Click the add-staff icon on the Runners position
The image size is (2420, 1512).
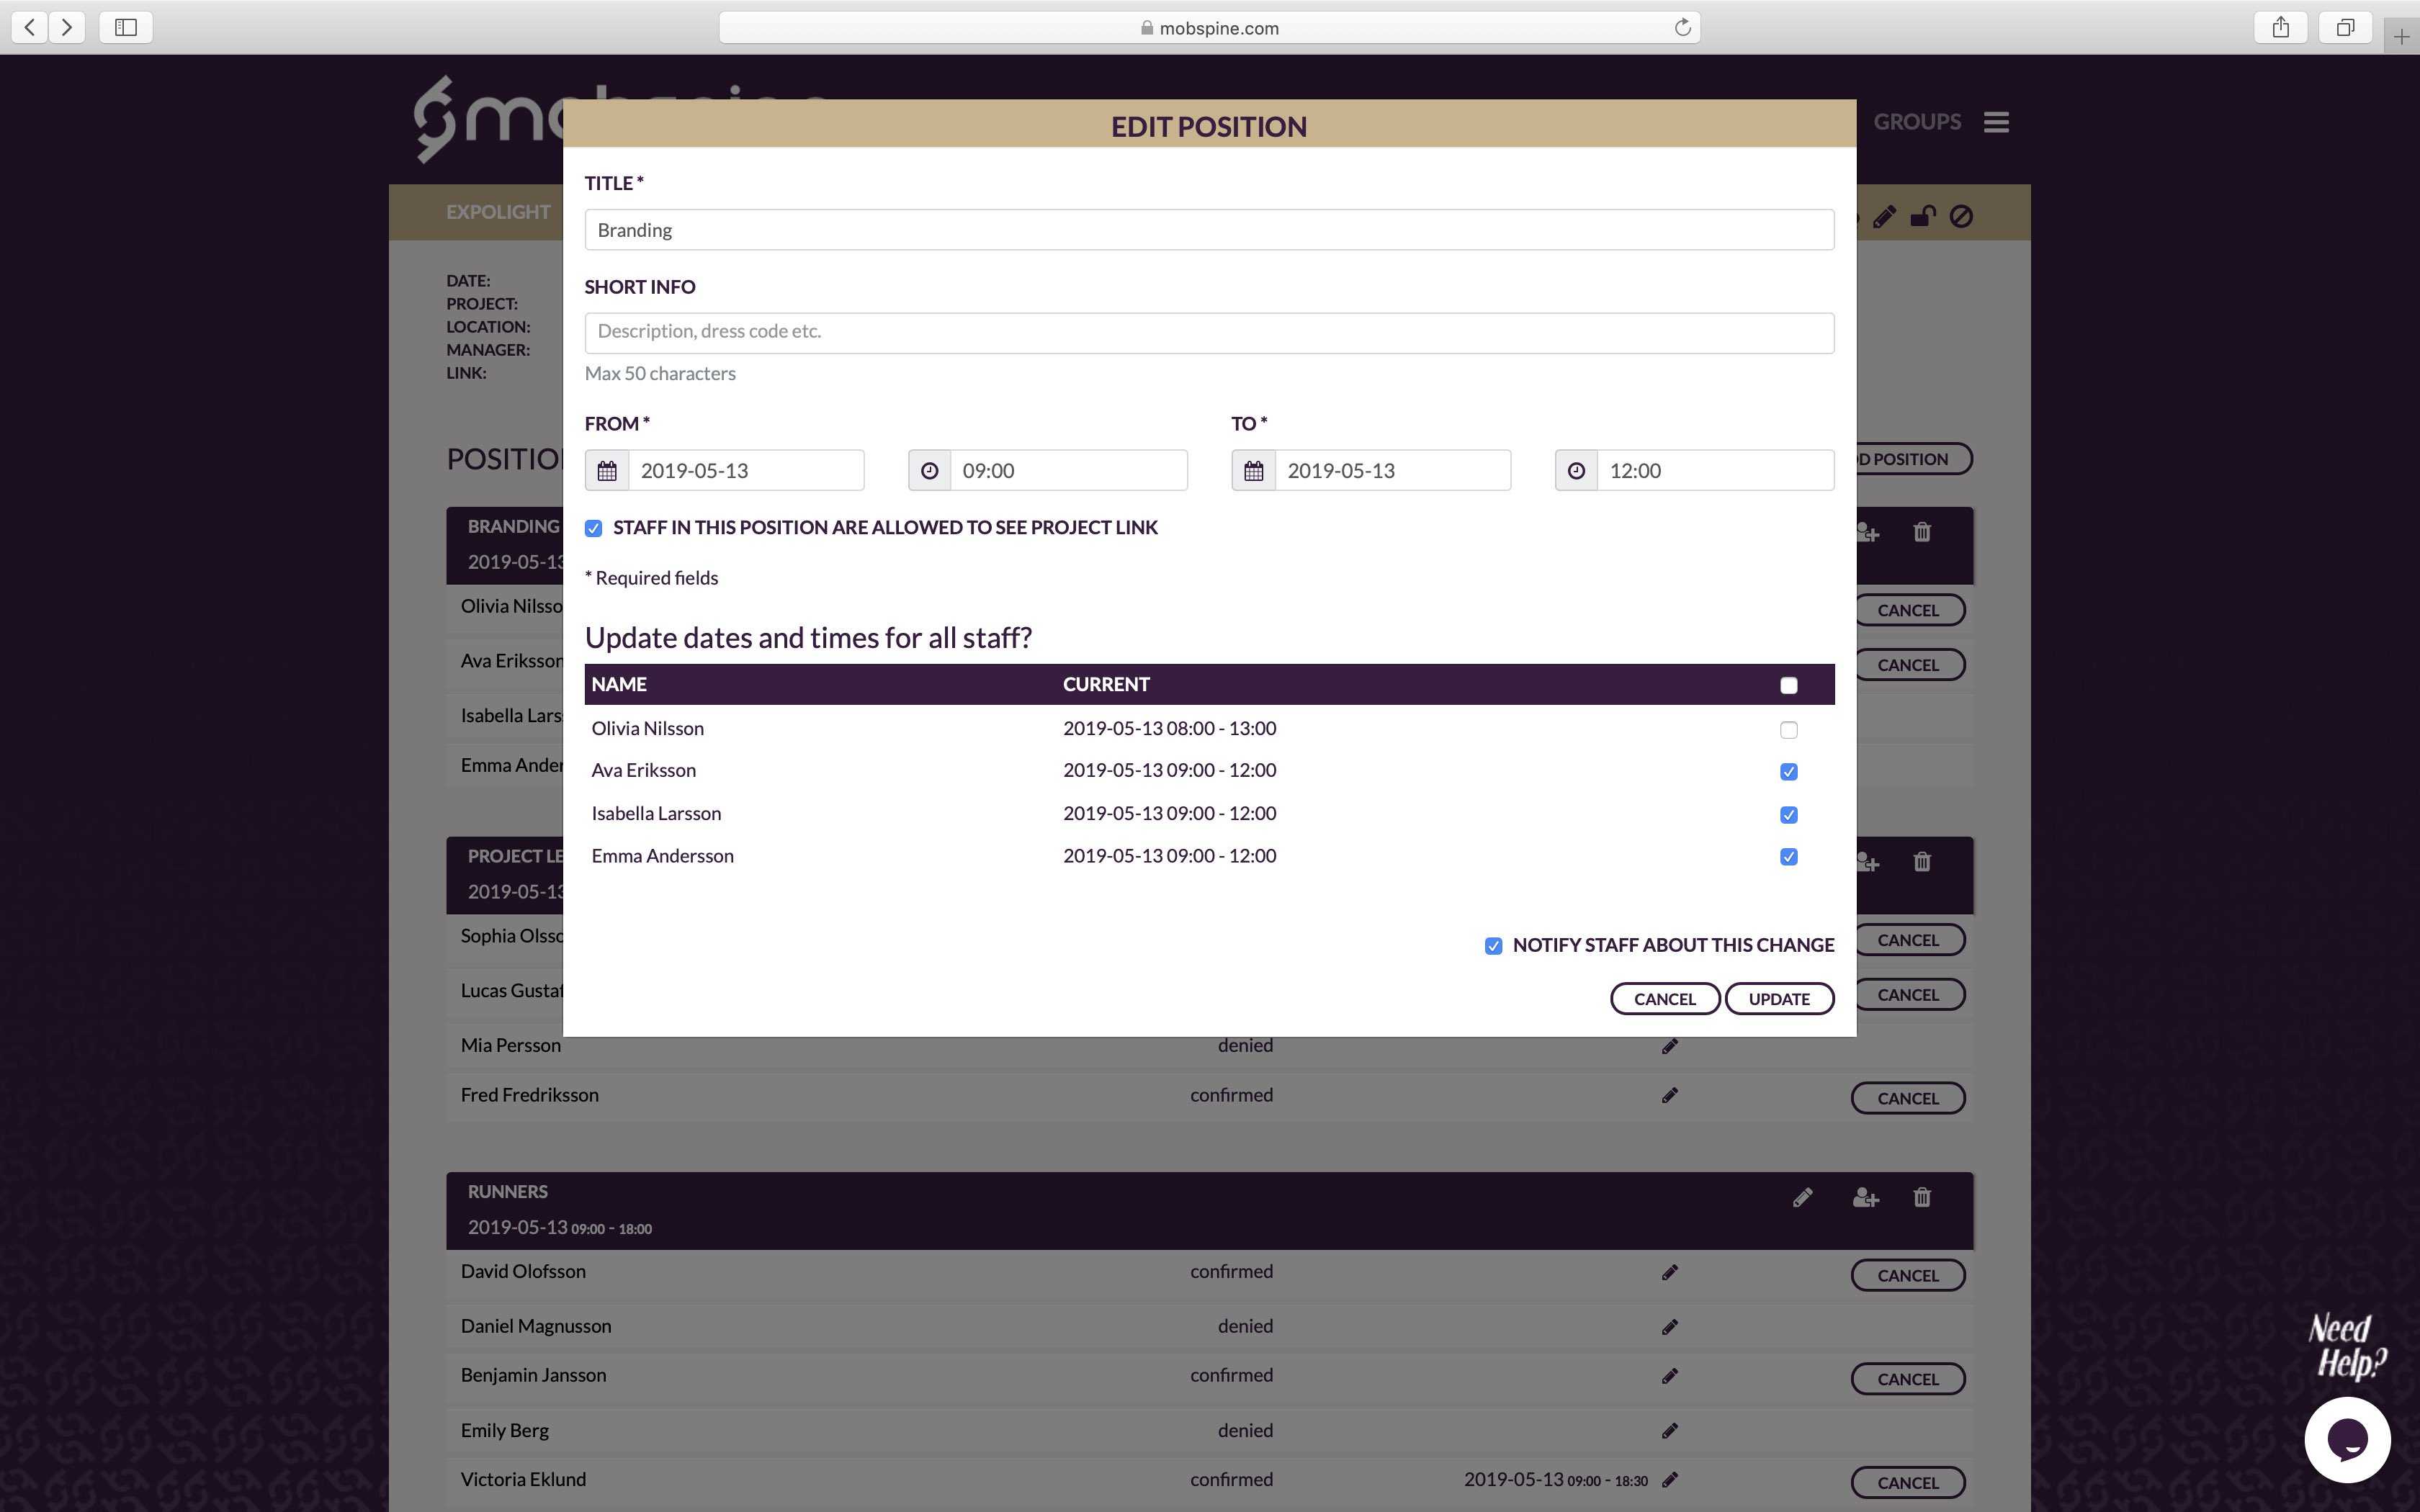pyautogui.click(x=1866, y=1197)
